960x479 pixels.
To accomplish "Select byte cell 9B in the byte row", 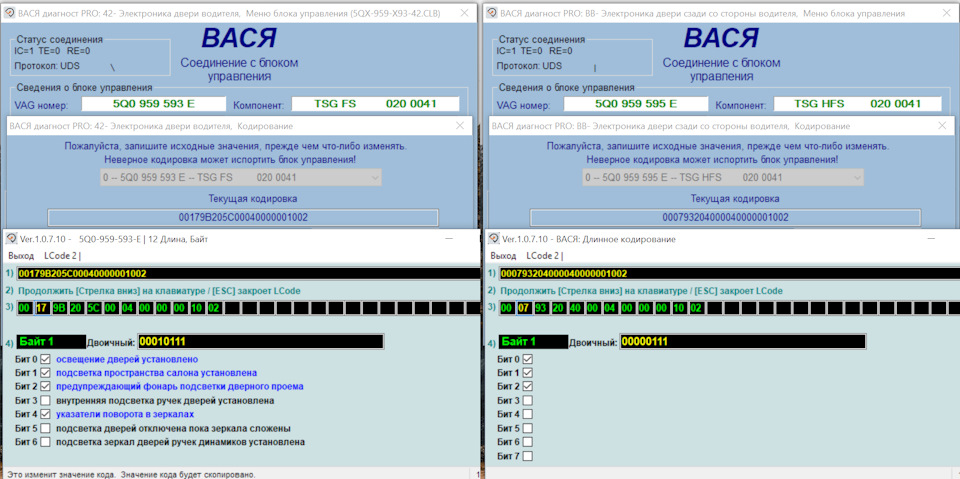I will (59, 308).
